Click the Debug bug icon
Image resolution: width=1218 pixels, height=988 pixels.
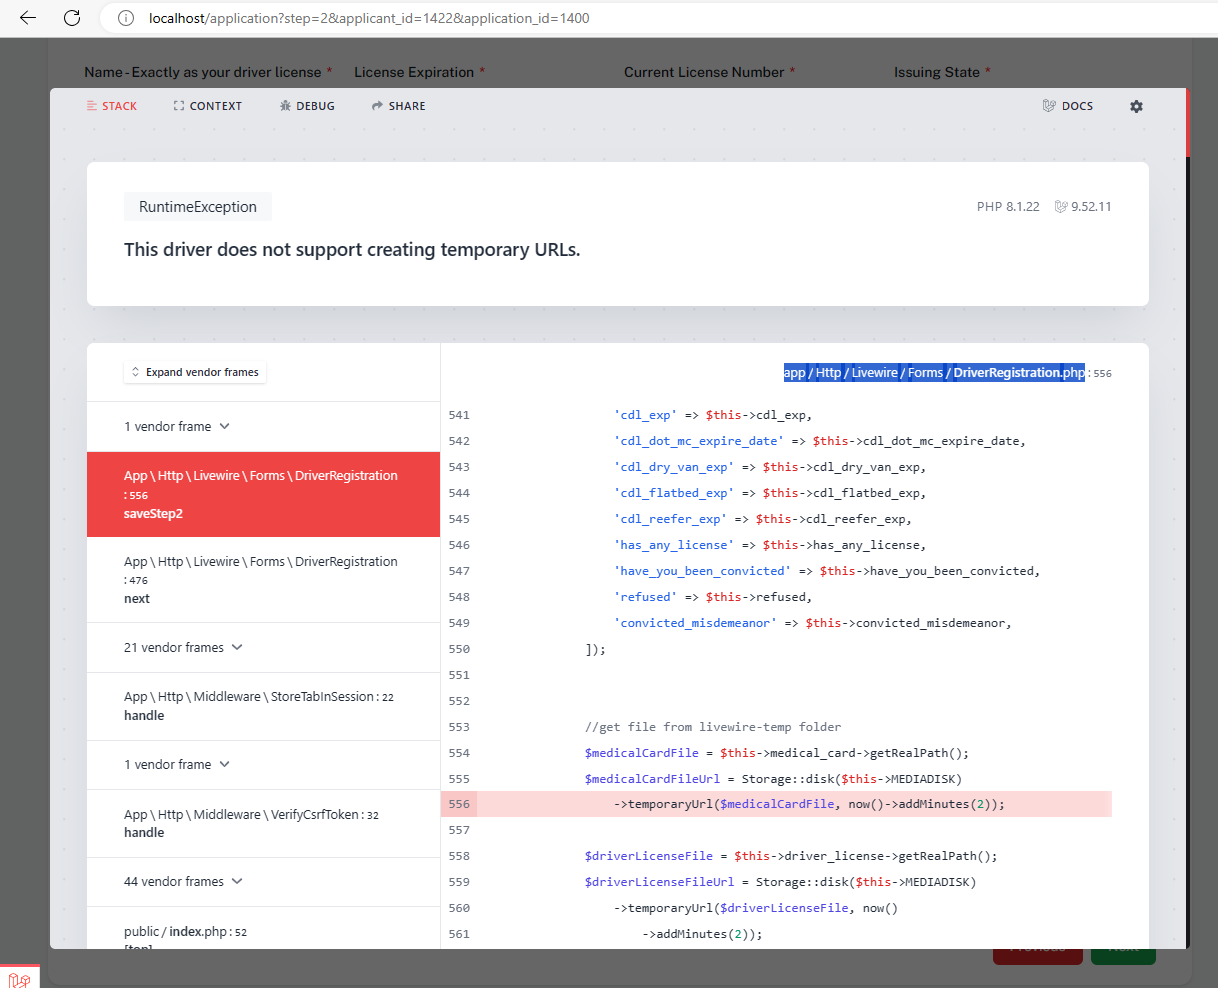[285, 106]
